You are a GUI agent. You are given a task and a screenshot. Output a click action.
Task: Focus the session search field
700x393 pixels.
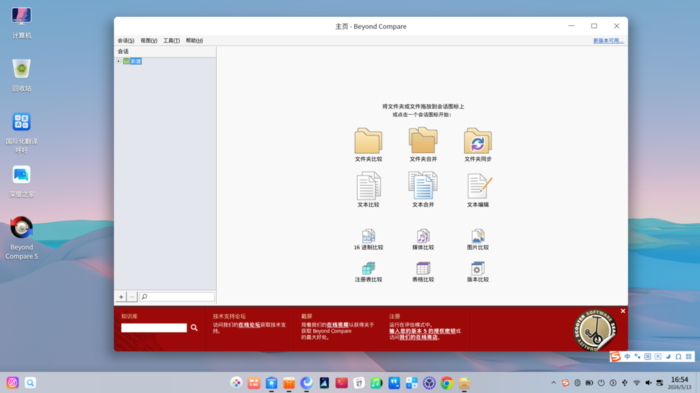tap(177, 297)
